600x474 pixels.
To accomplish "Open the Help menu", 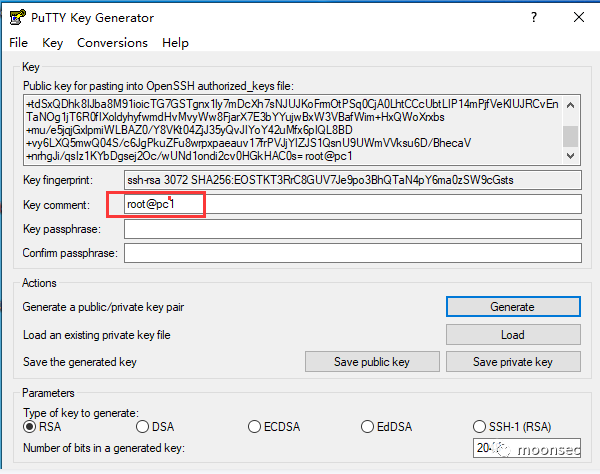I will pyautogui.click(x=175, y=43).
